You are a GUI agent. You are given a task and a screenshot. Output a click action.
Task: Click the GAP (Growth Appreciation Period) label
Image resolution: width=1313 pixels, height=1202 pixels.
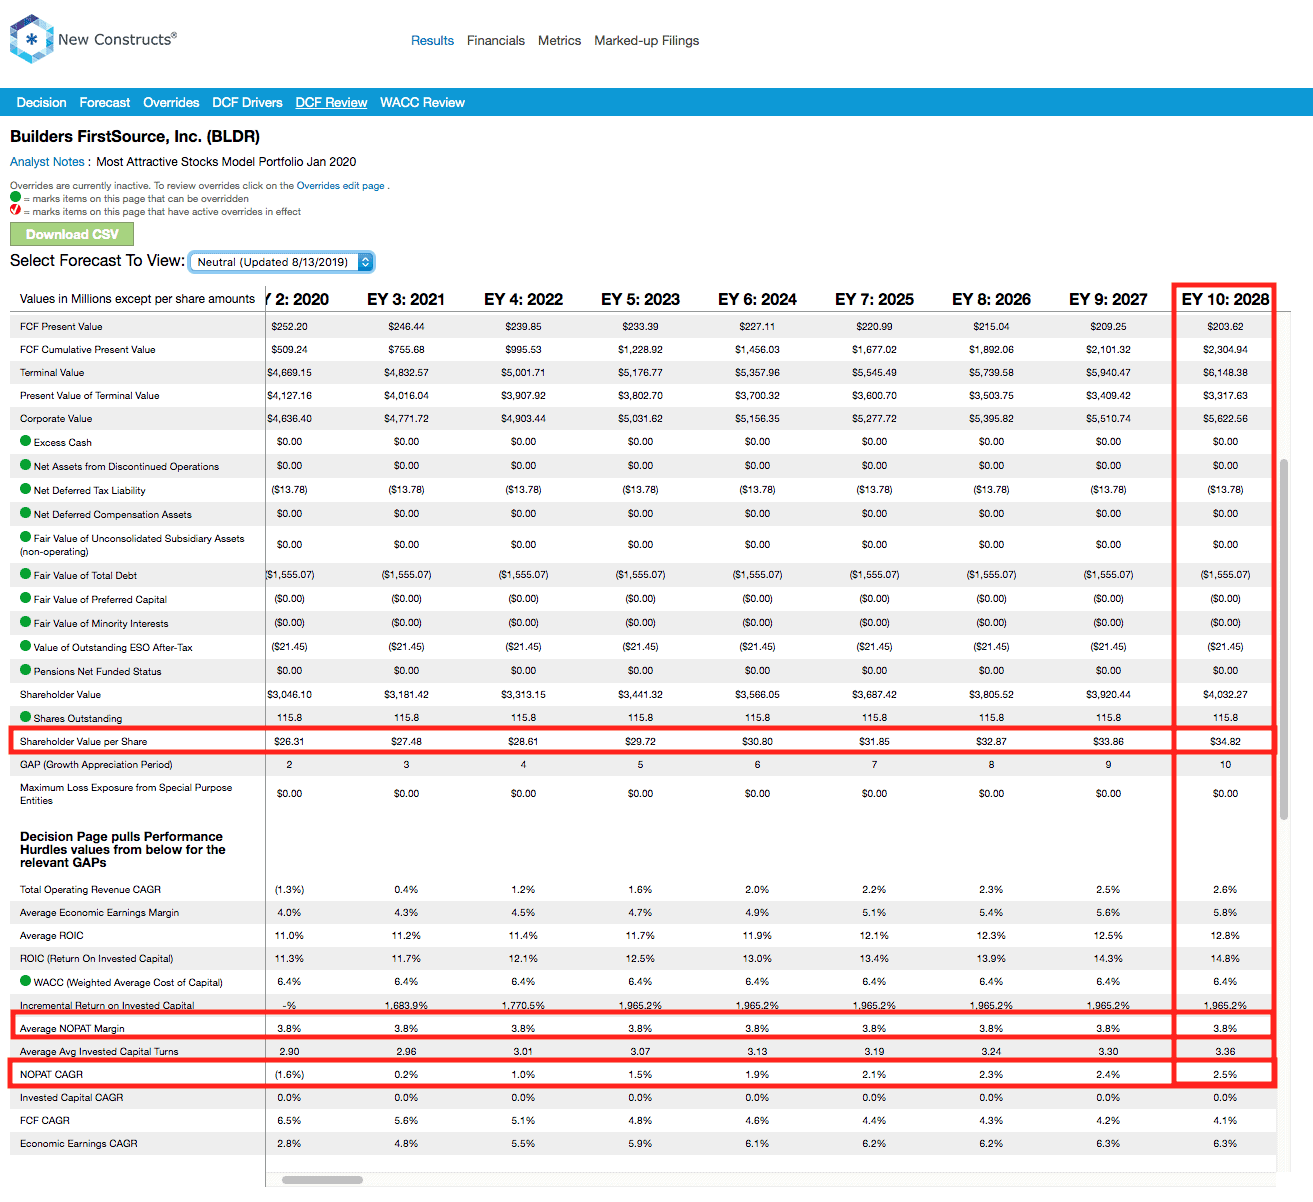(x=96, y=765)
